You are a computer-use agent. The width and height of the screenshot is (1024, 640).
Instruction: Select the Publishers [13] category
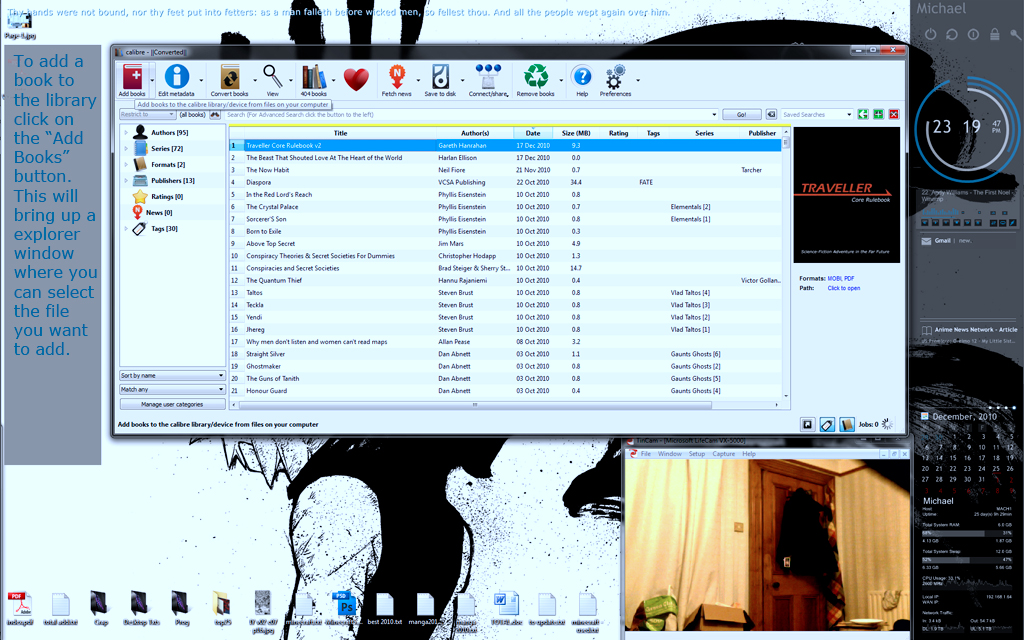click(x=172, y=180)
